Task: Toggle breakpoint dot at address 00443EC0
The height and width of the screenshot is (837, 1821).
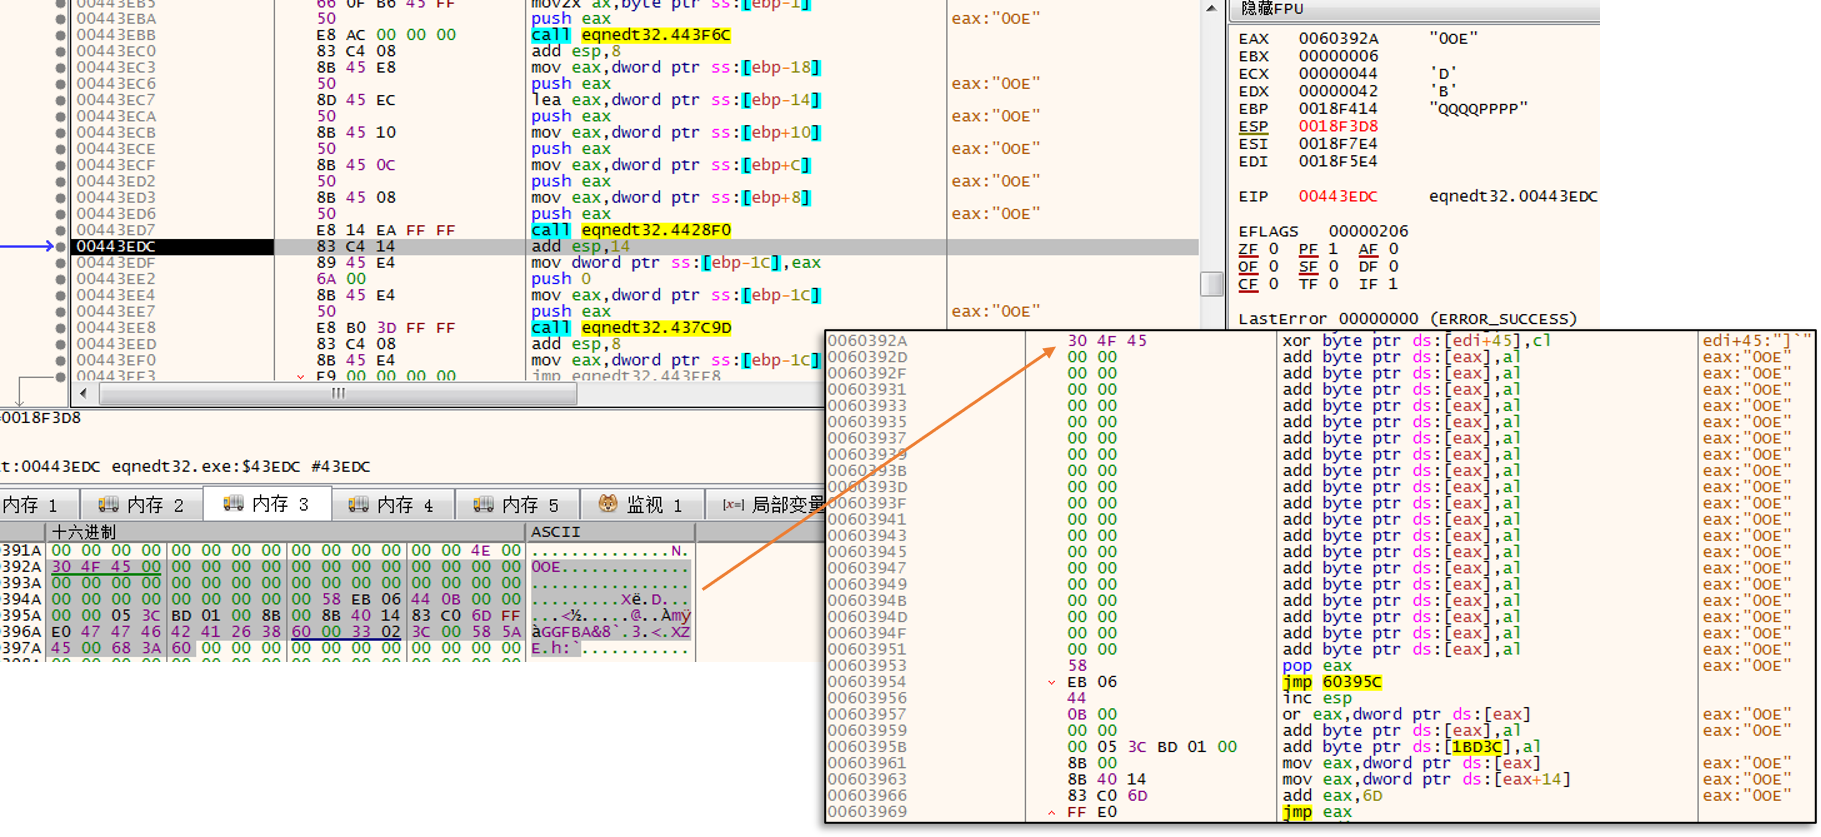Action: (x=61, y=50)
